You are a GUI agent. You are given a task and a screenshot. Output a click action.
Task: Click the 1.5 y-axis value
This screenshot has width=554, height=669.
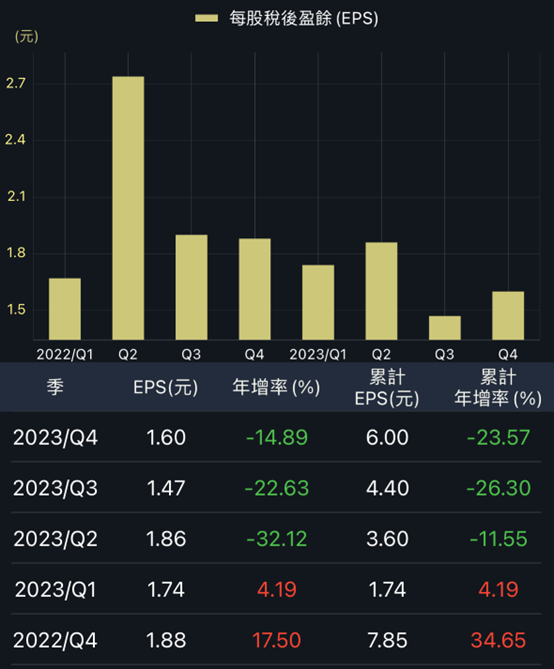coord(16,309)
